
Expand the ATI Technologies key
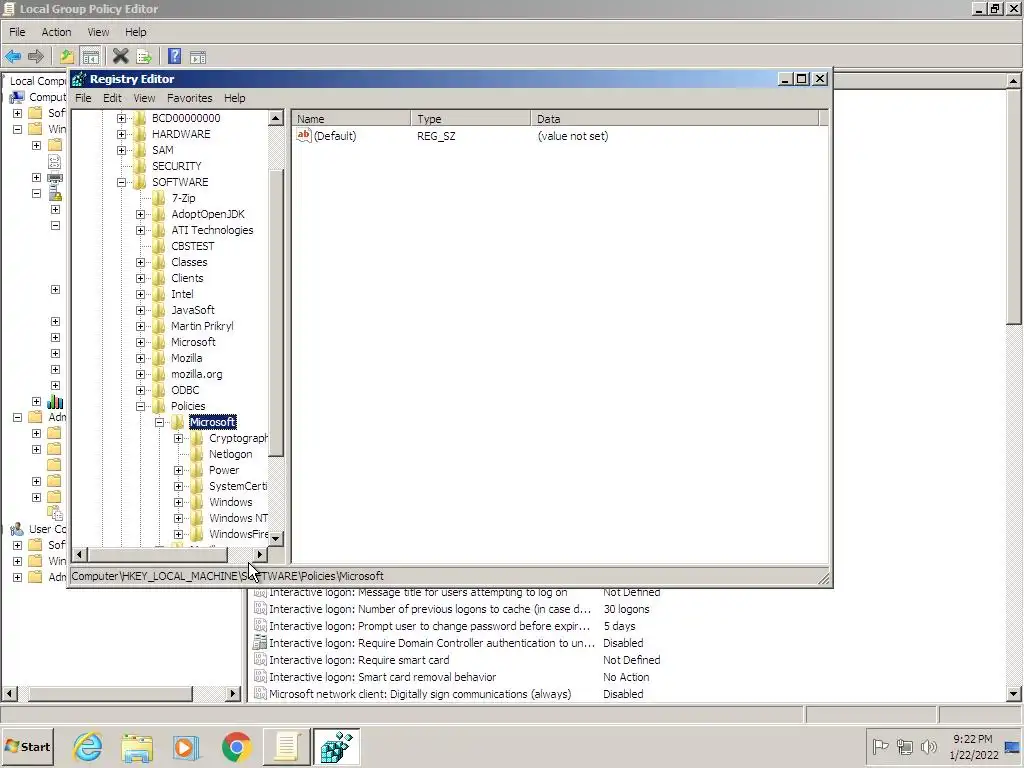tap(140, 230)
